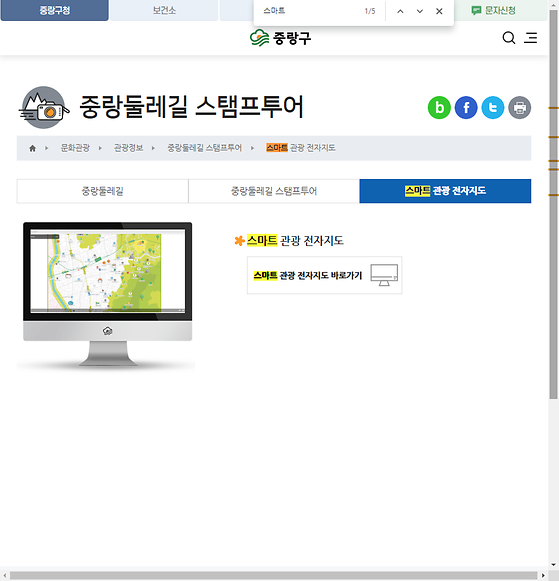
Task: Open 문화관광 breadcrumb link
Action: (75, 148)
